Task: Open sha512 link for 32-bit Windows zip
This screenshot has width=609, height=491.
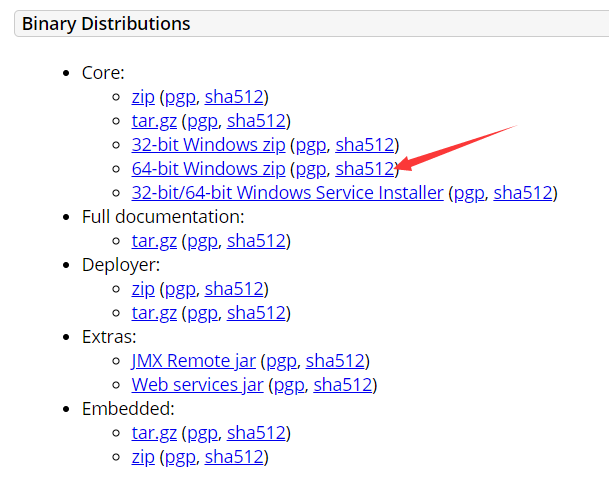Action: click(365, 145)
